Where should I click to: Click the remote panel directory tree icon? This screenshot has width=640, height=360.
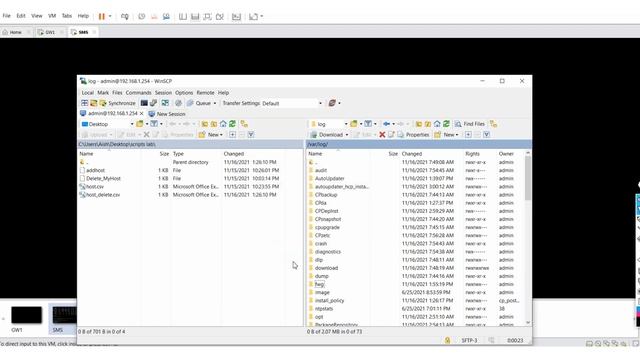pos(493,124)
